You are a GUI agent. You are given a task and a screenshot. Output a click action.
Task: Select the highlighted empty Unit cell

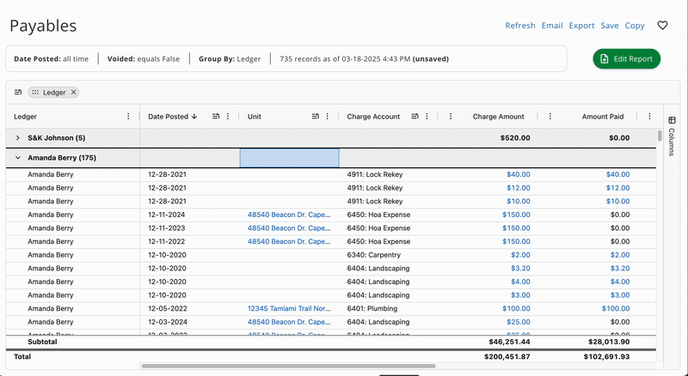[x=289, y=158]
